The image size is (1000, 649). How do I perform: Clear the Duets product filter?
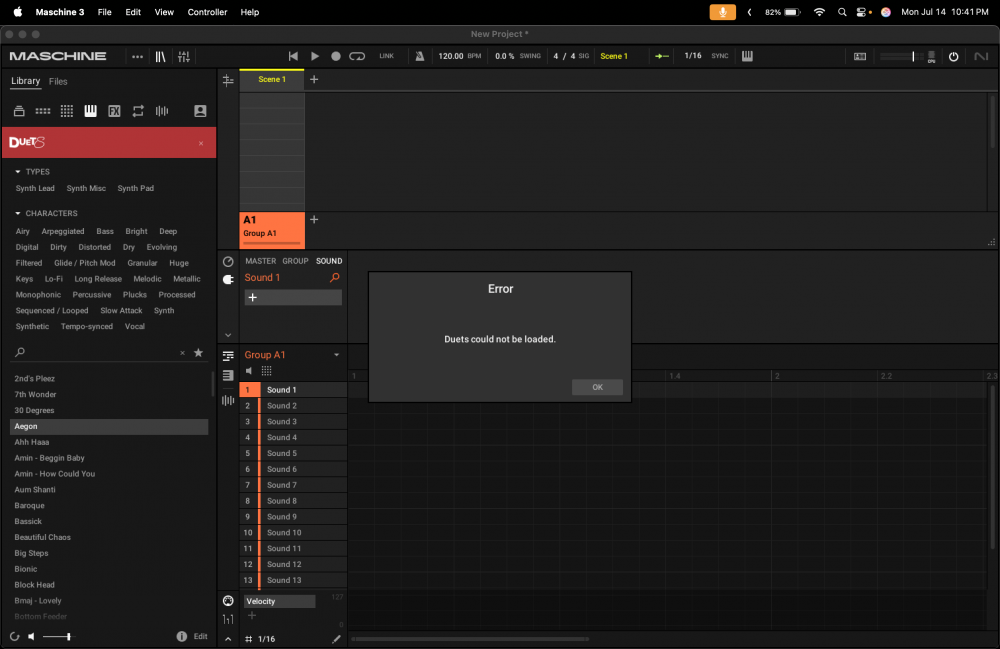201,143
